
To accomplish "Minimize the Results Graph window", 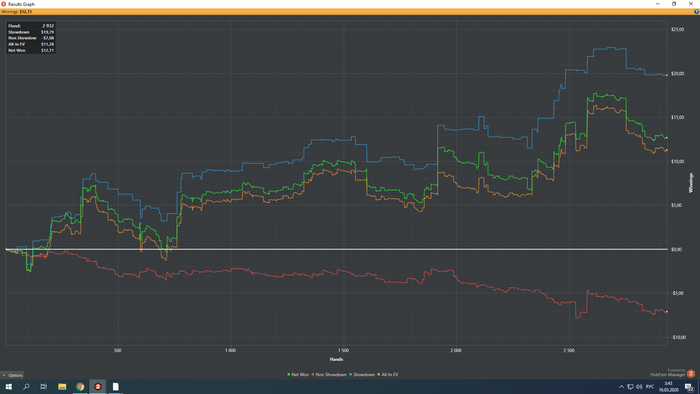I will 658,4.
